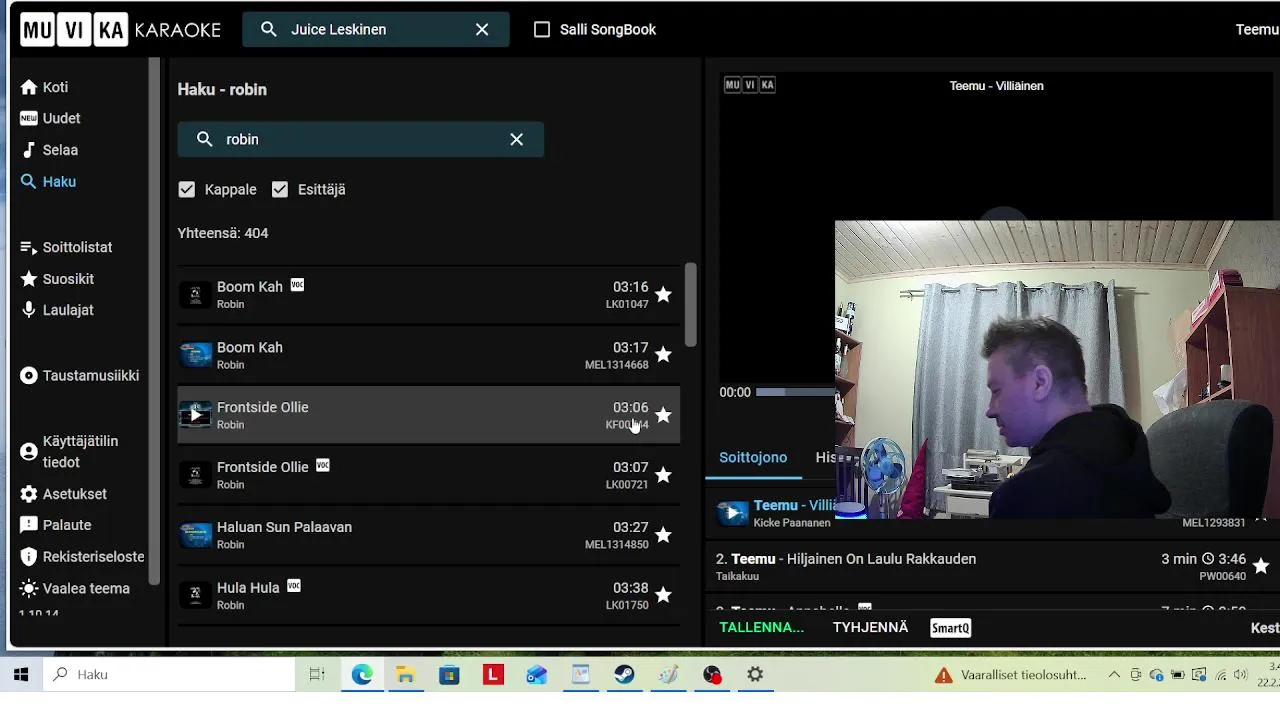Switch to the Soittojono queue tab

[x=753, y=457]
